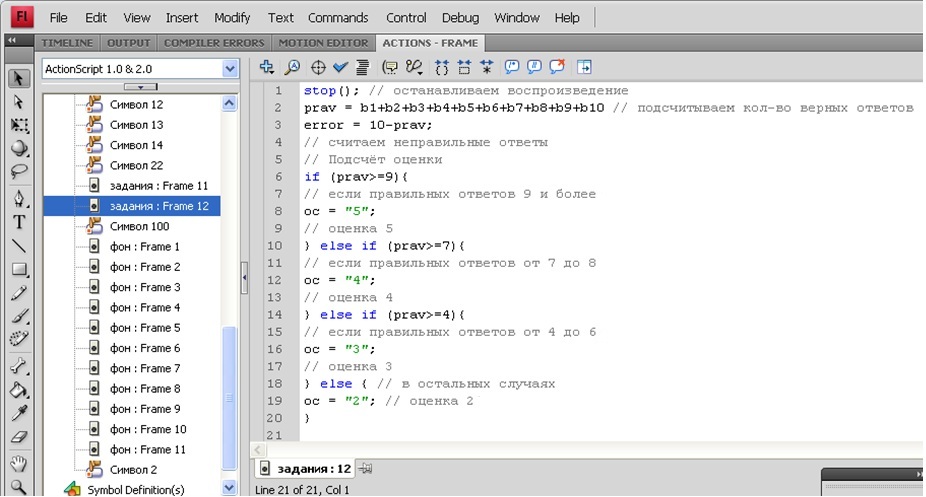Switch to the Motion Editor tab
The width and height of the screenshot is (926, 497).
click(323, 43)
